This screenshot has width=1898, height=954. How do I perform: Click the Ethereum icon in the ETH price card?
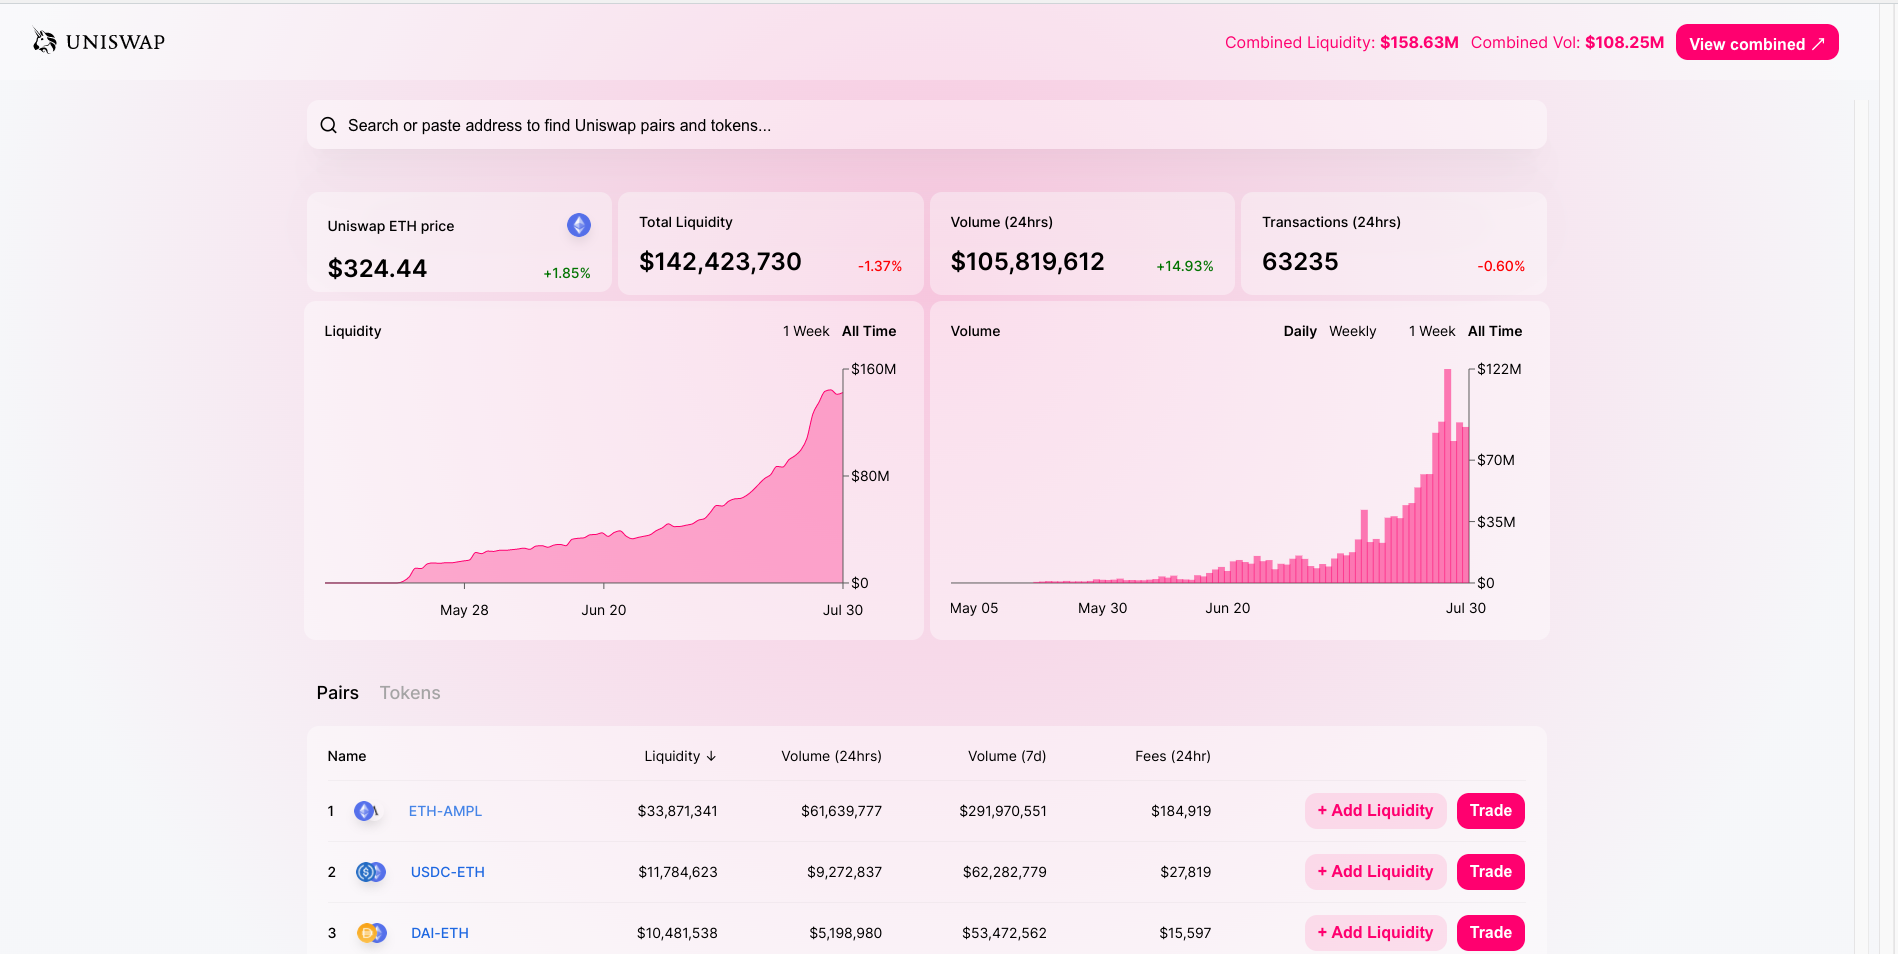click(x=578, y=225)
